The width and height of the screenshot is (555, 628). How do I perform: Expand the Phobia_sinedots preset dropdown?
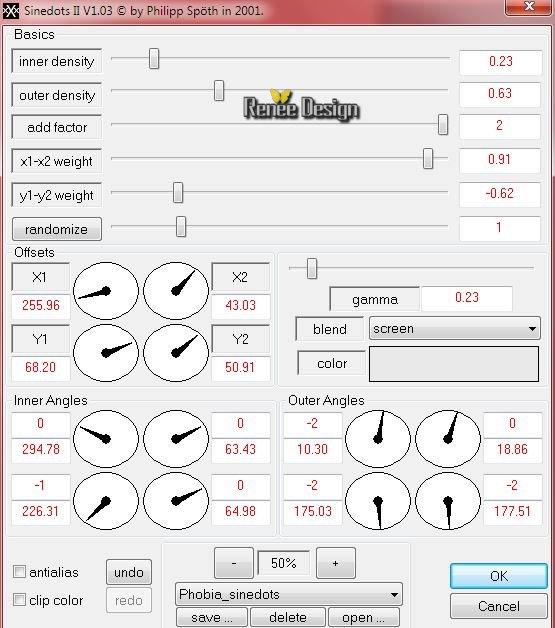point(289,594)
